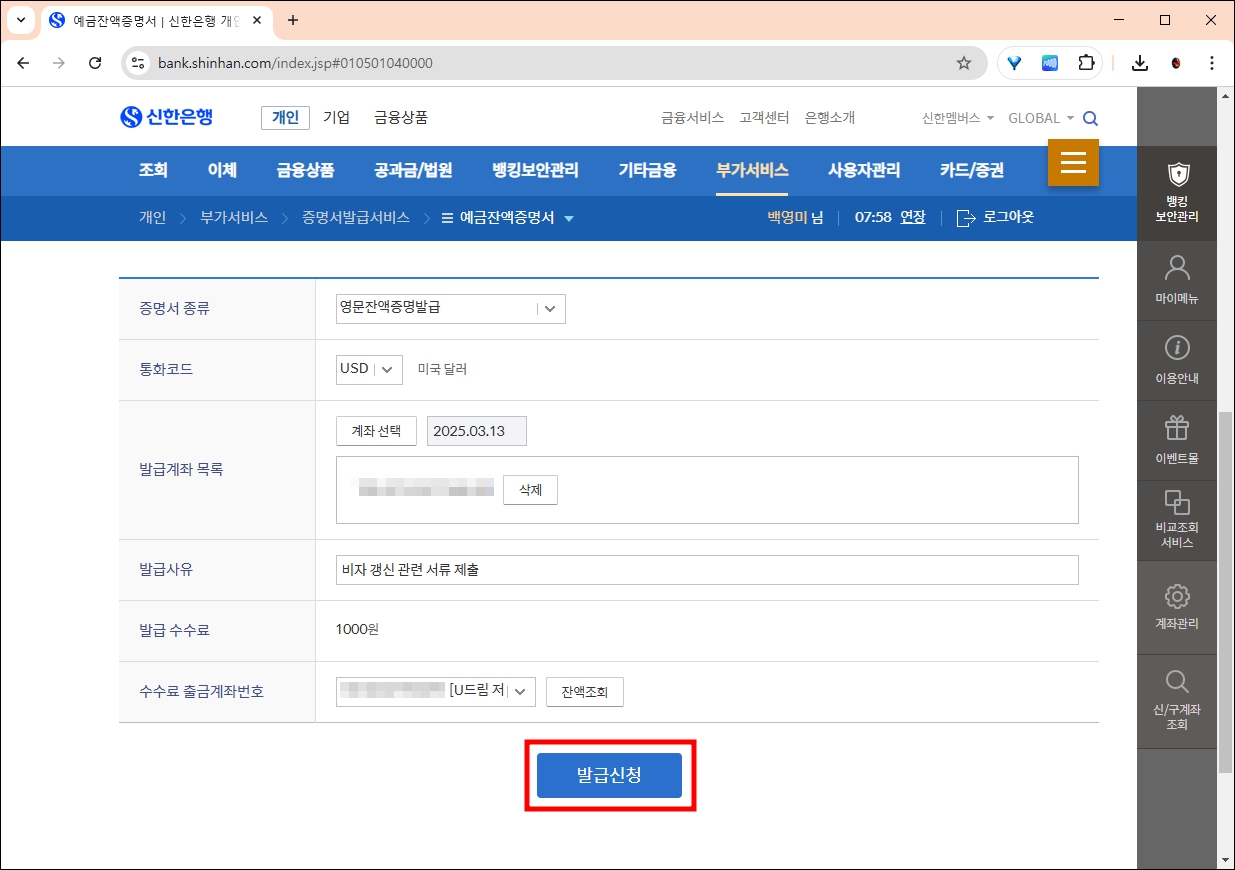Open the 고객센터 link

pos(764,118)
